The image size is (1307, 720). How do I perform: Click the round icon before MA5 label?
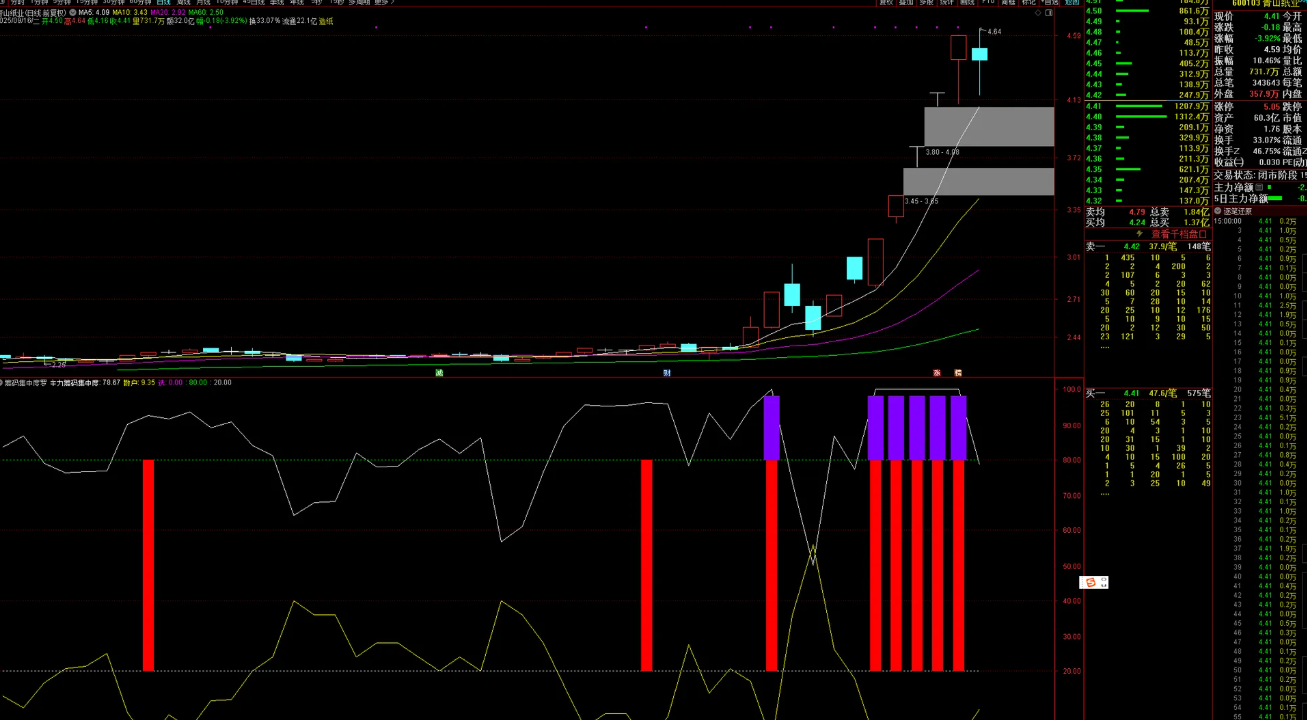73,13
